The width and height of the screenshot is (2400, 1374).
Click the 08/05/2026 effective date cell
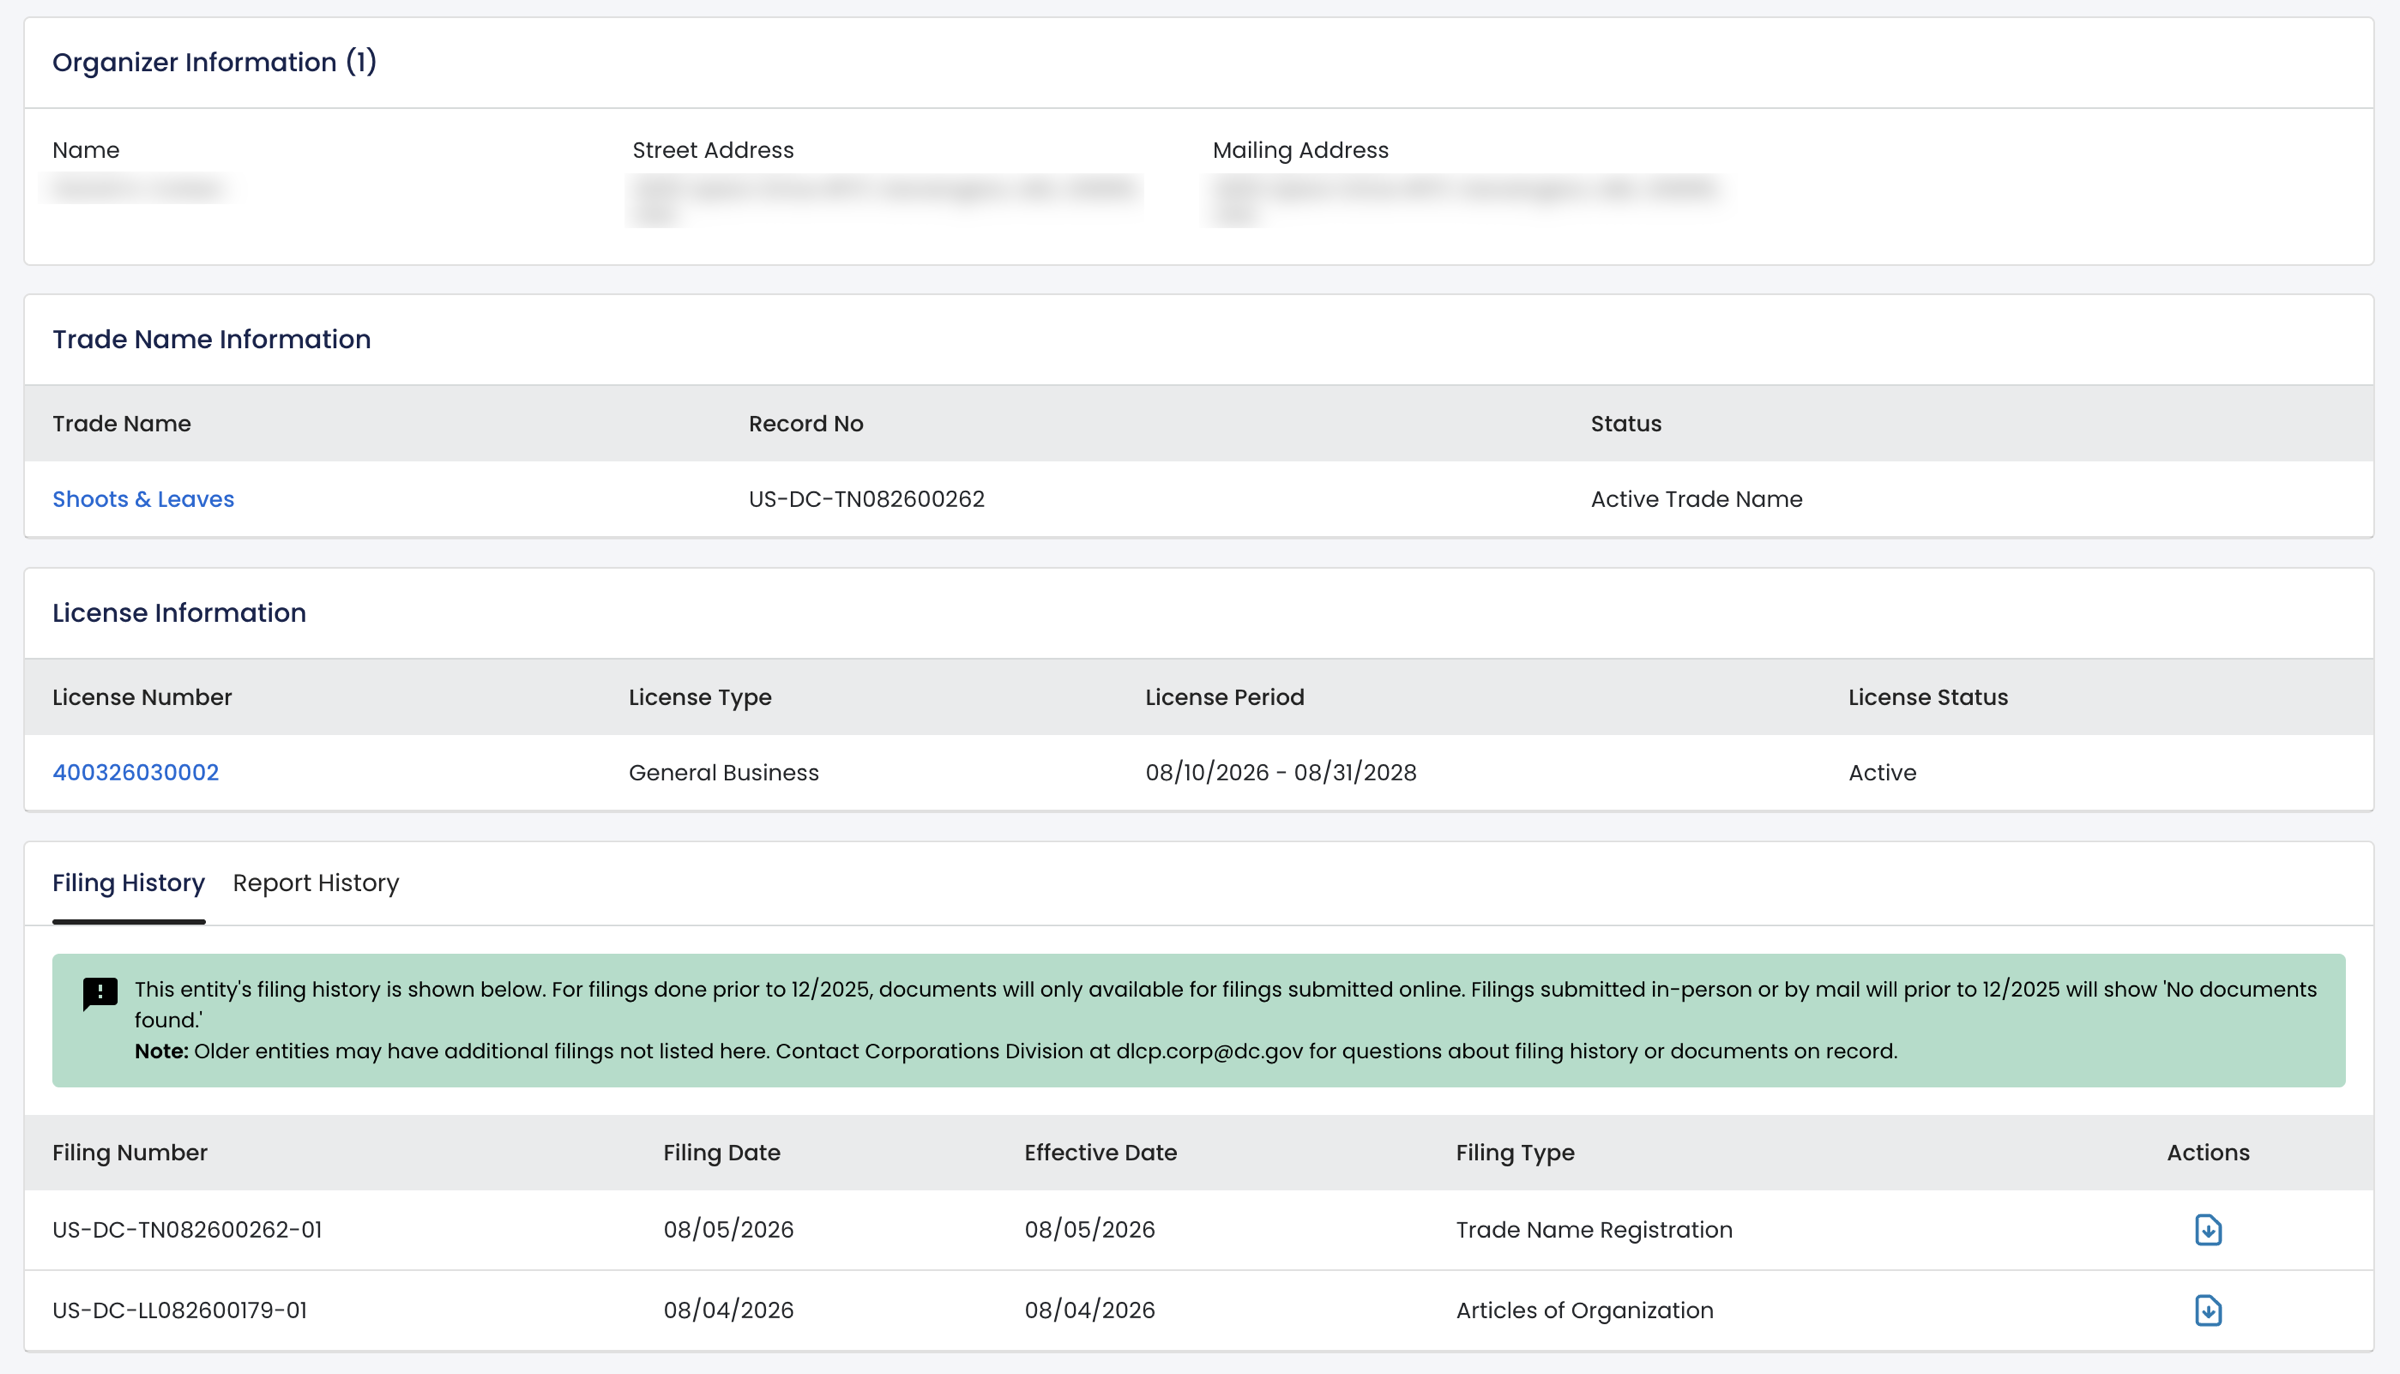coord(1090,1229)
